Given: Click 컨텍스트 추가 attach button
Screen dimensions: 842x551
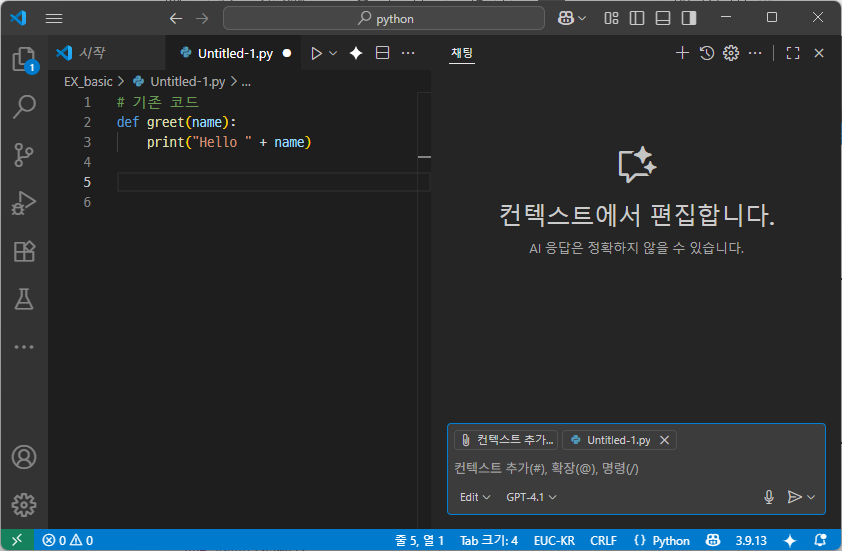Looking at the screenshot, I should (506, 440).
